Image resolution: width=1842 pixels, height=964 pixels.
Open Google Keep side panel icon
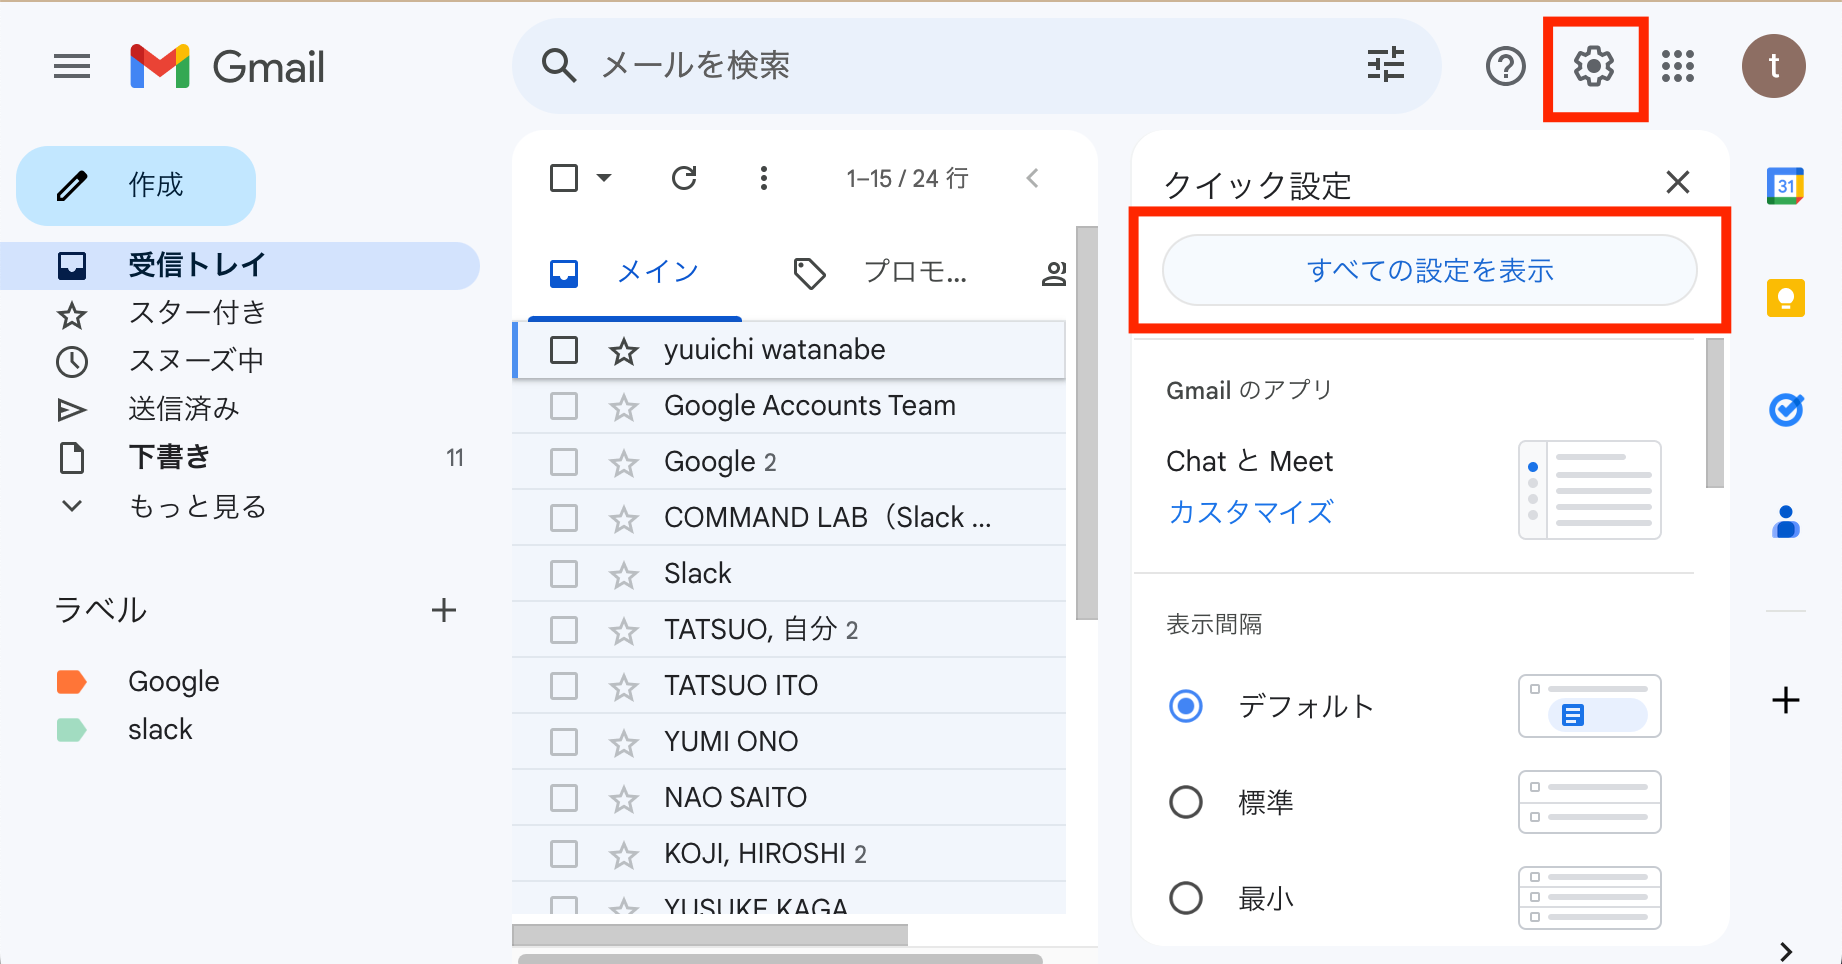pyautogui.click(x=1785, y=298)
